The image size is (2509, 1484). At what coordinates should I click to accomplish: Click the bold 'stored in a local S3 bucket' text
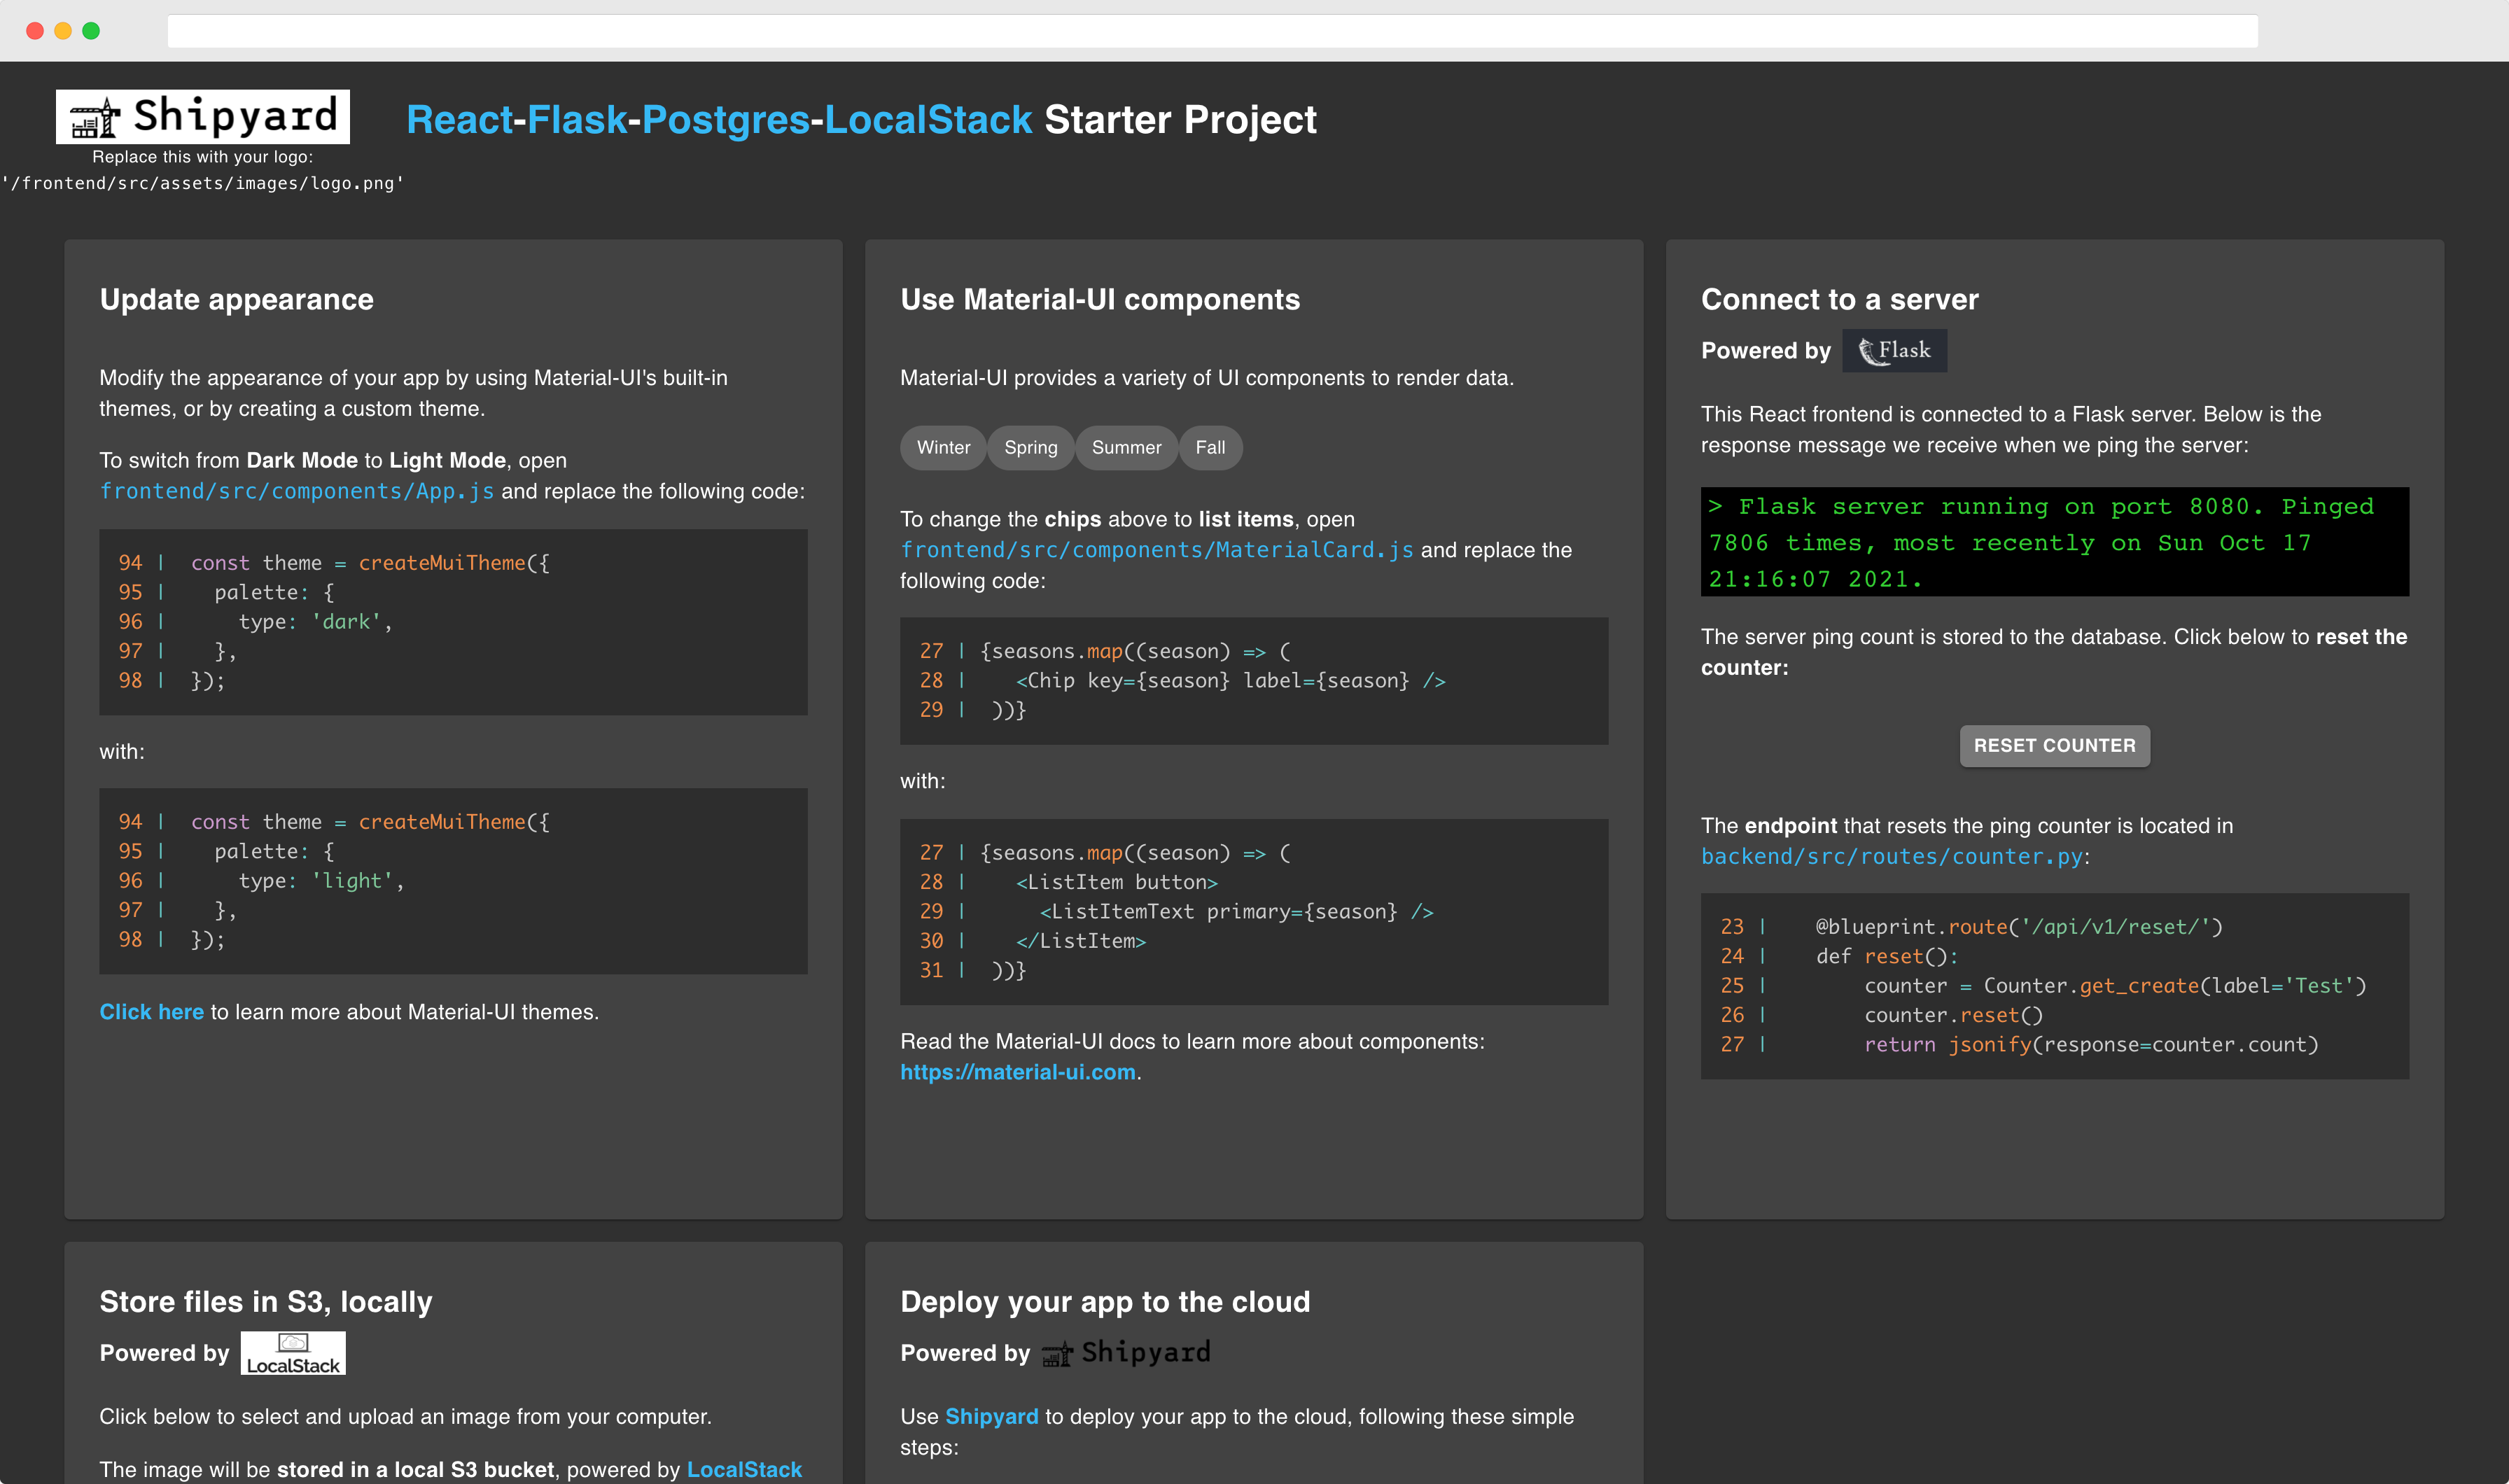pos(416,1470)
